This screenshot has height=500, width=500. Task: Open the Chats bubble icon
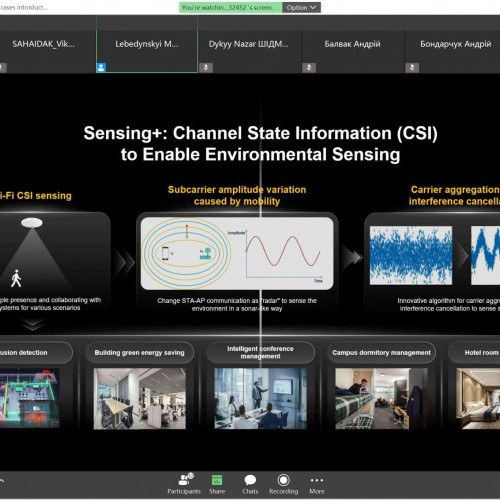[x=250, y=480]
